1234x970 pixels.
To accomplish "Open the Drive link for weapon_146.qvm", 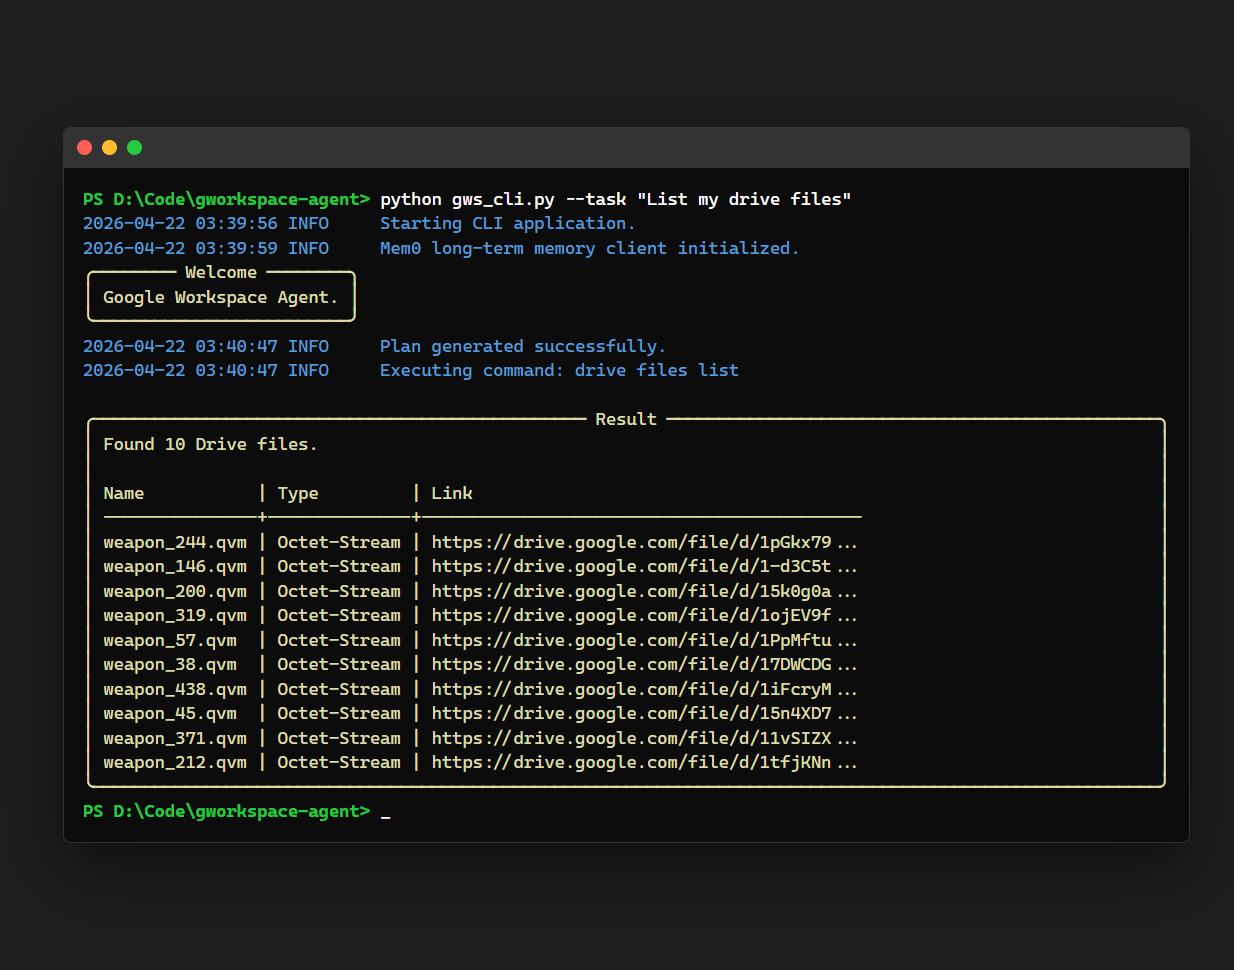I will click(644, 566).
